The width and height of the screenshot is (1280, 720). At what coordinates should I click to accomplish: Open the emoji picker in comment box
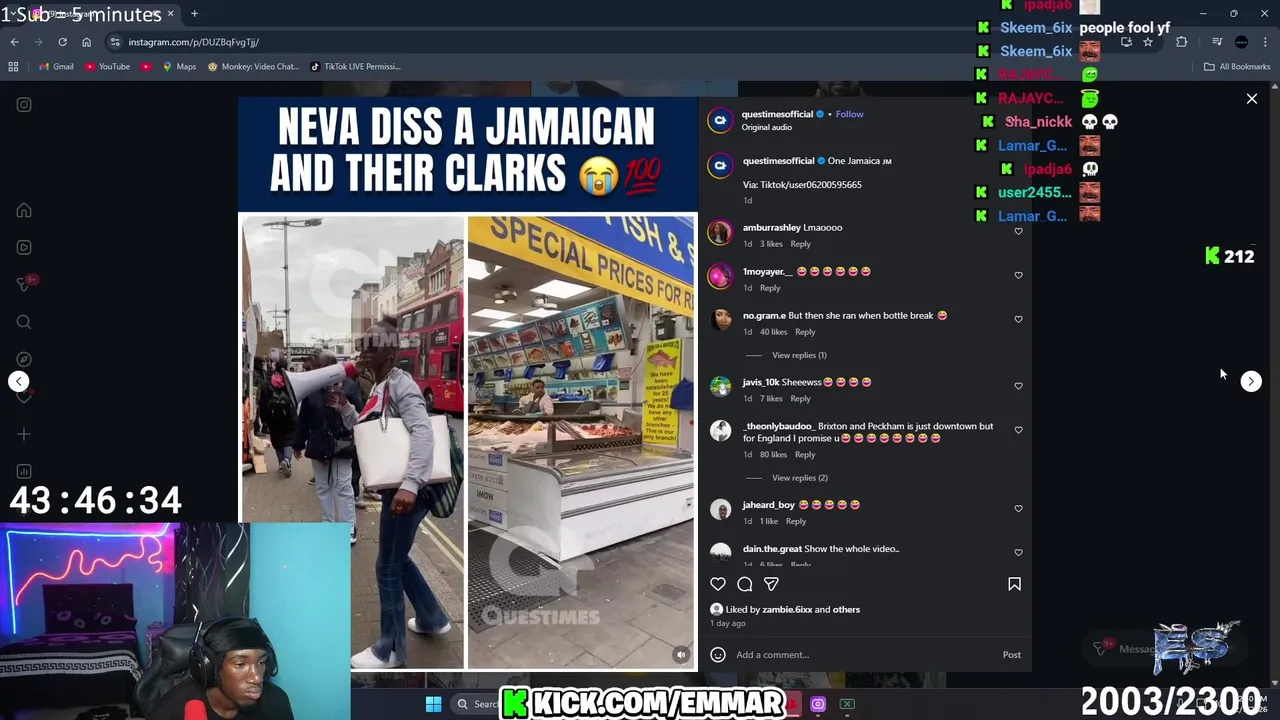coord(718,655)
